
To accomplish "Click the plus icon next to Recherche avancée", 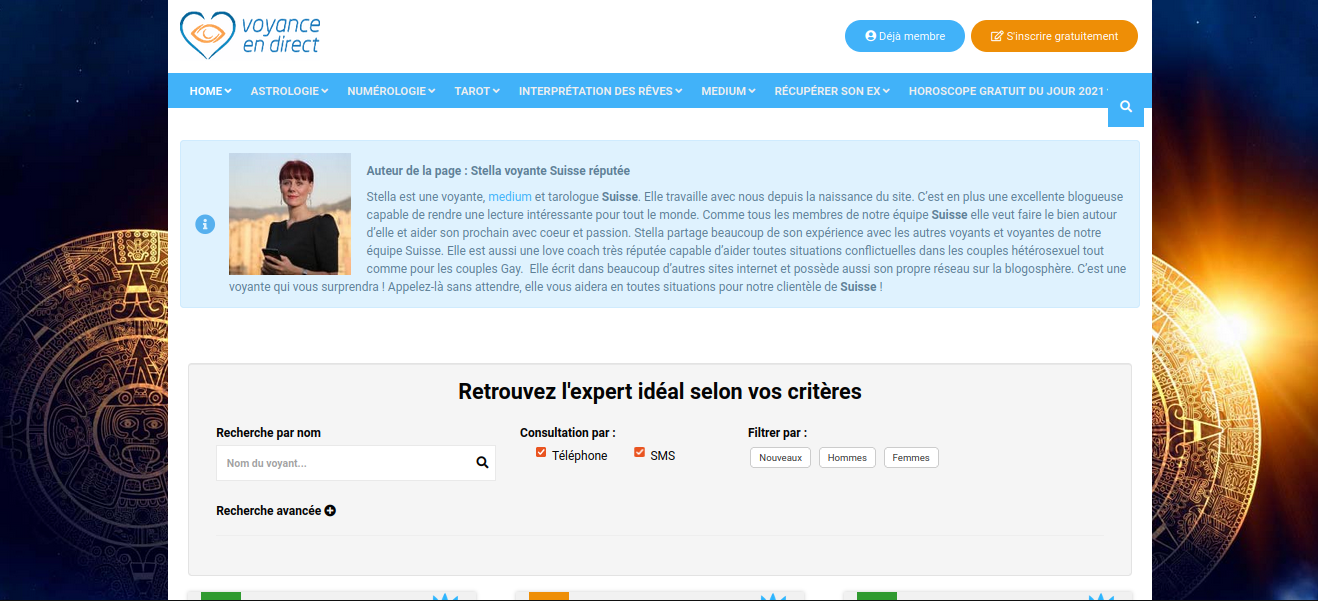I will [x=331, y=510].
